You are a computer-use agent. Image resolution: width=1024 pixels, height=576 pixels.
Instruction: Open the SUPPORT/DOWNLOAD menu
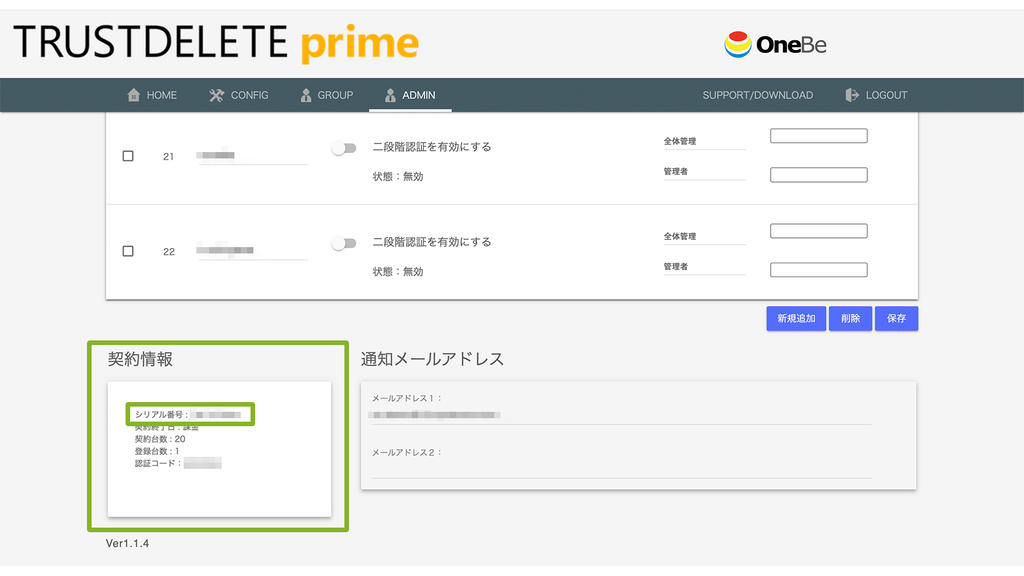(758, 95)
